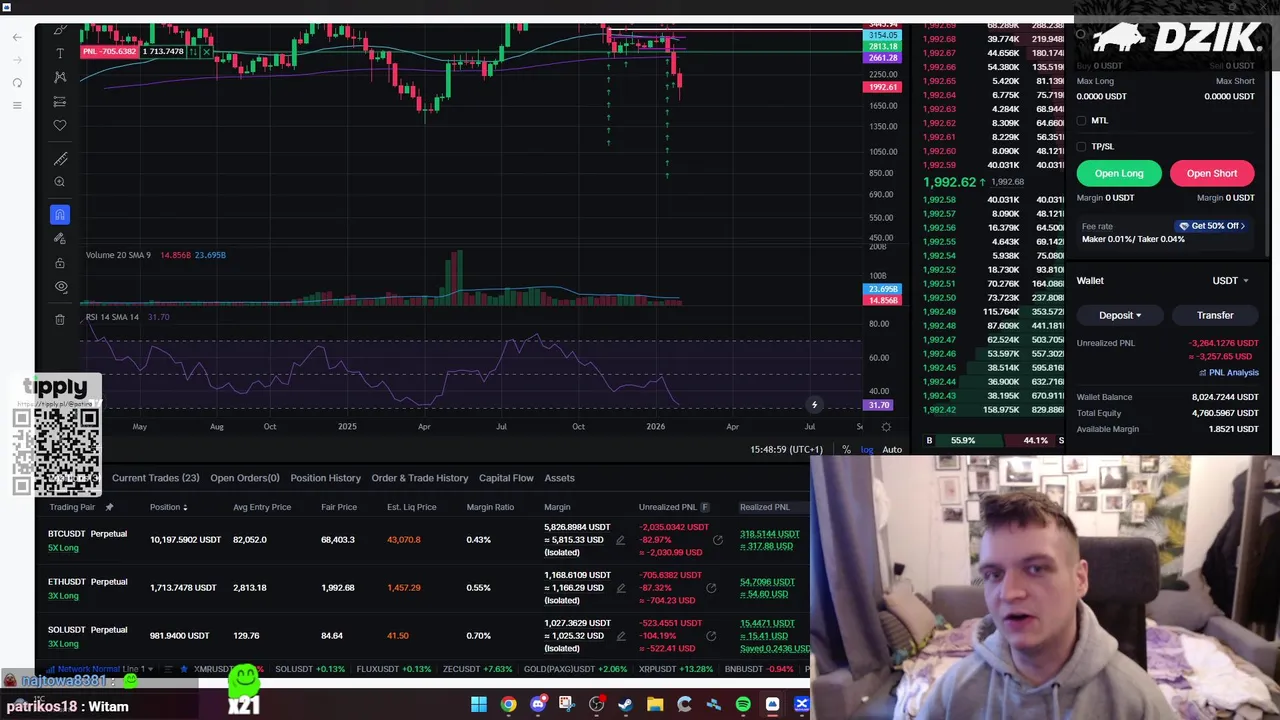The height and width of the screenshot is (720, 1280).
Task: Open ETHUSDT realized PNL 54.7096 USDT link
Action: tap(767, 582)
